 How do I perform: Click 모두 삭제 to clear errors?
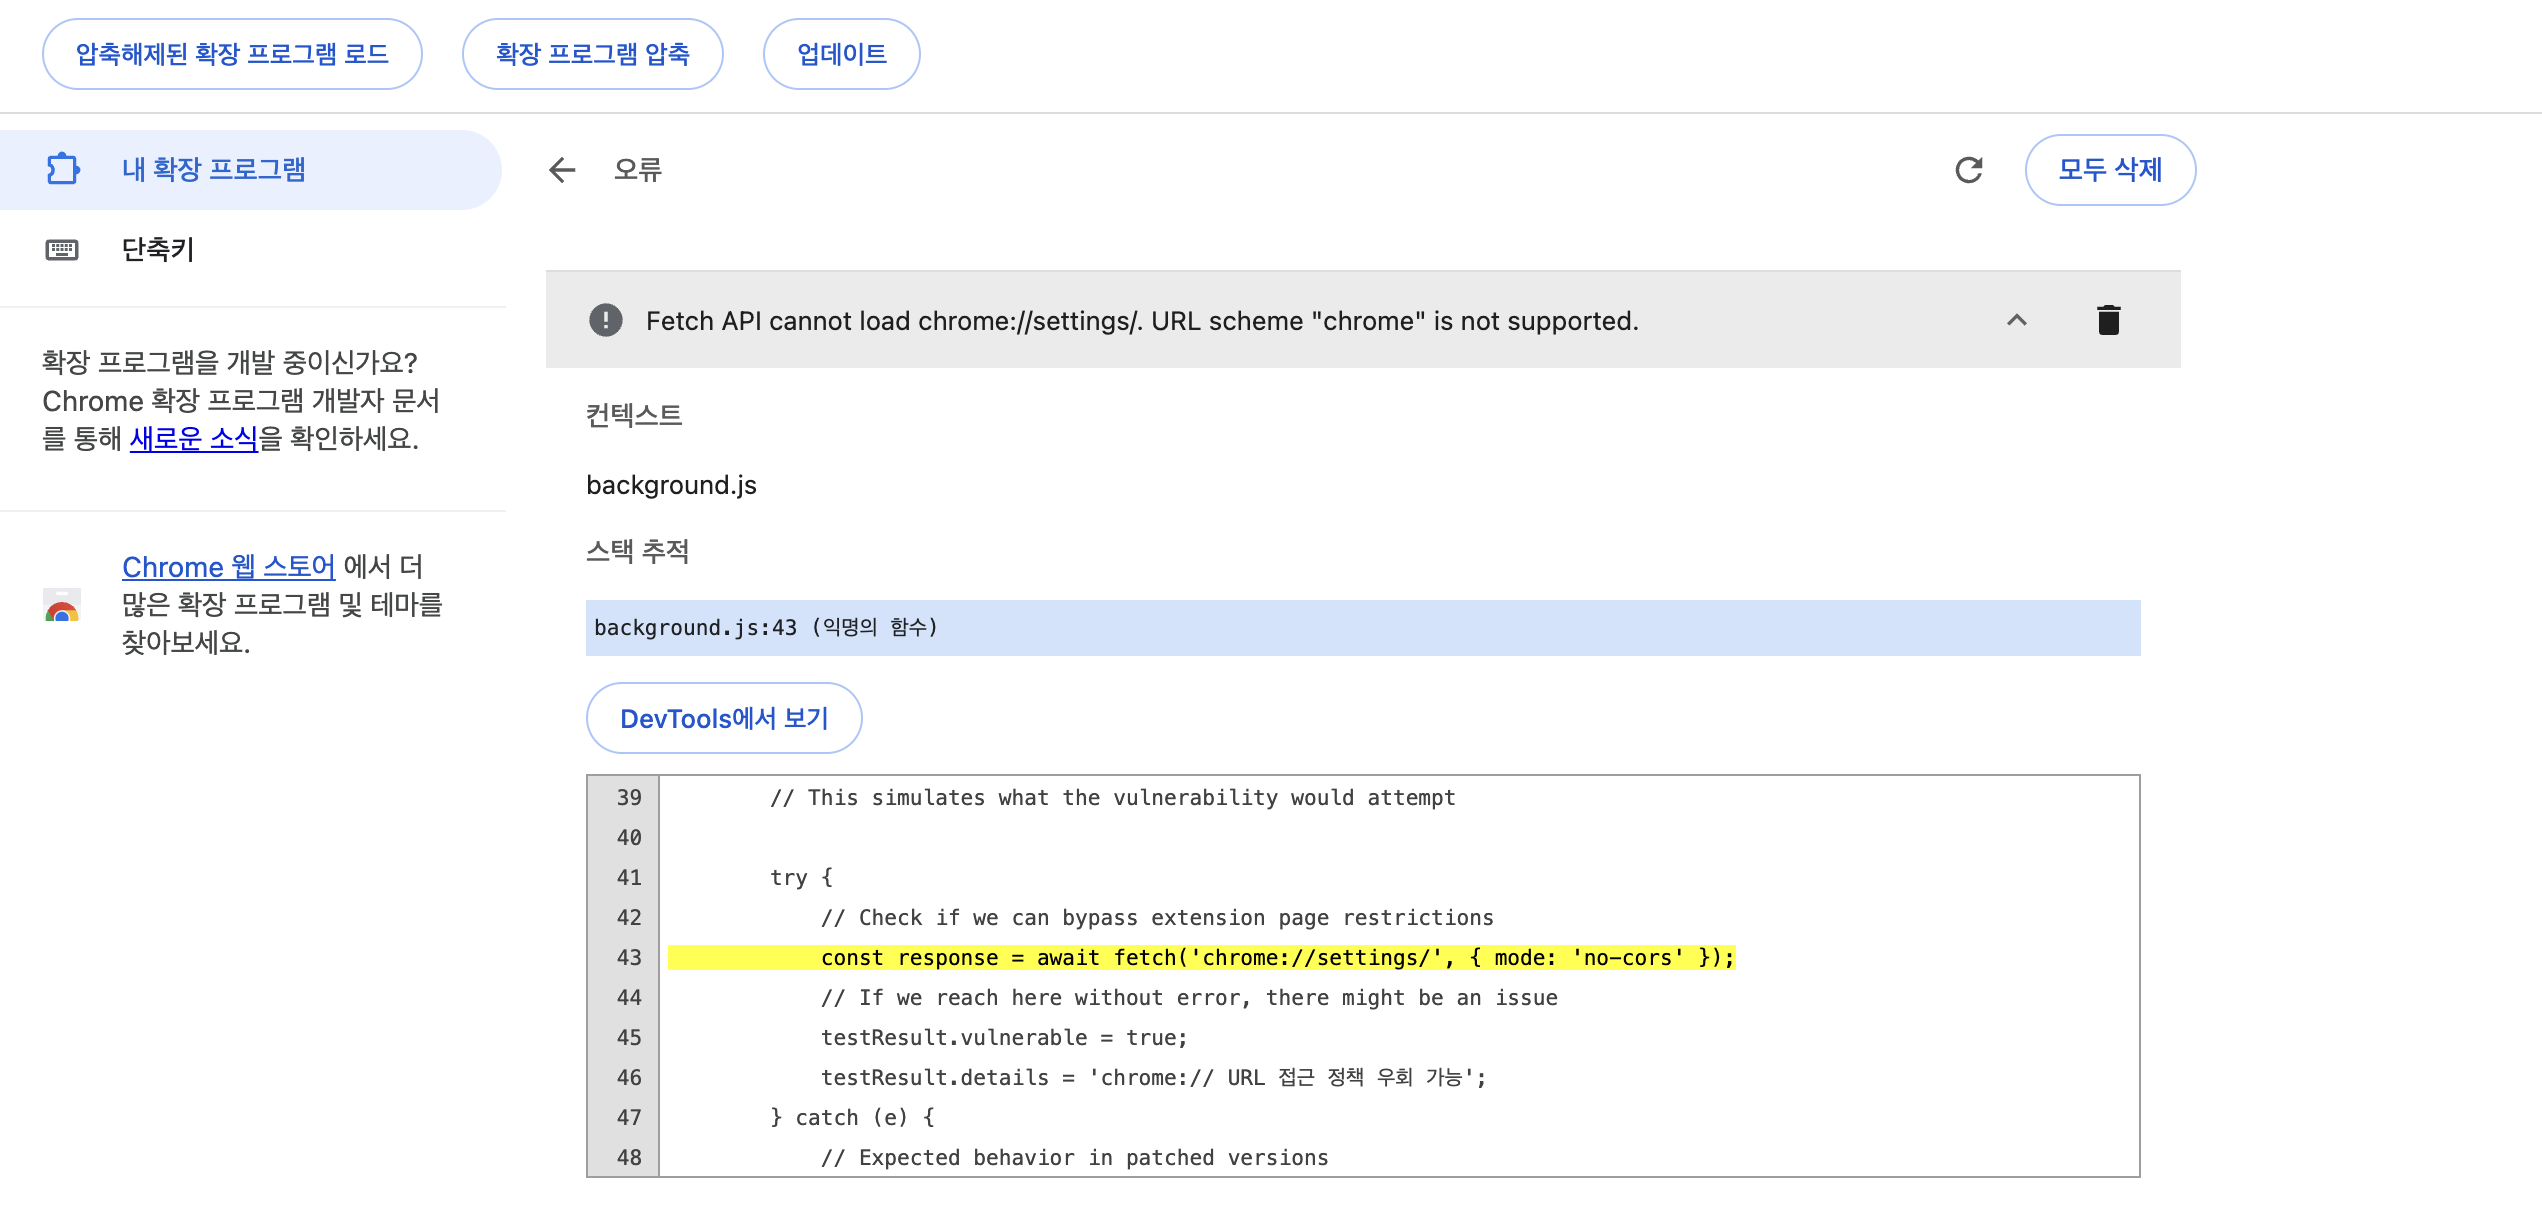(x=2109, y=170)
